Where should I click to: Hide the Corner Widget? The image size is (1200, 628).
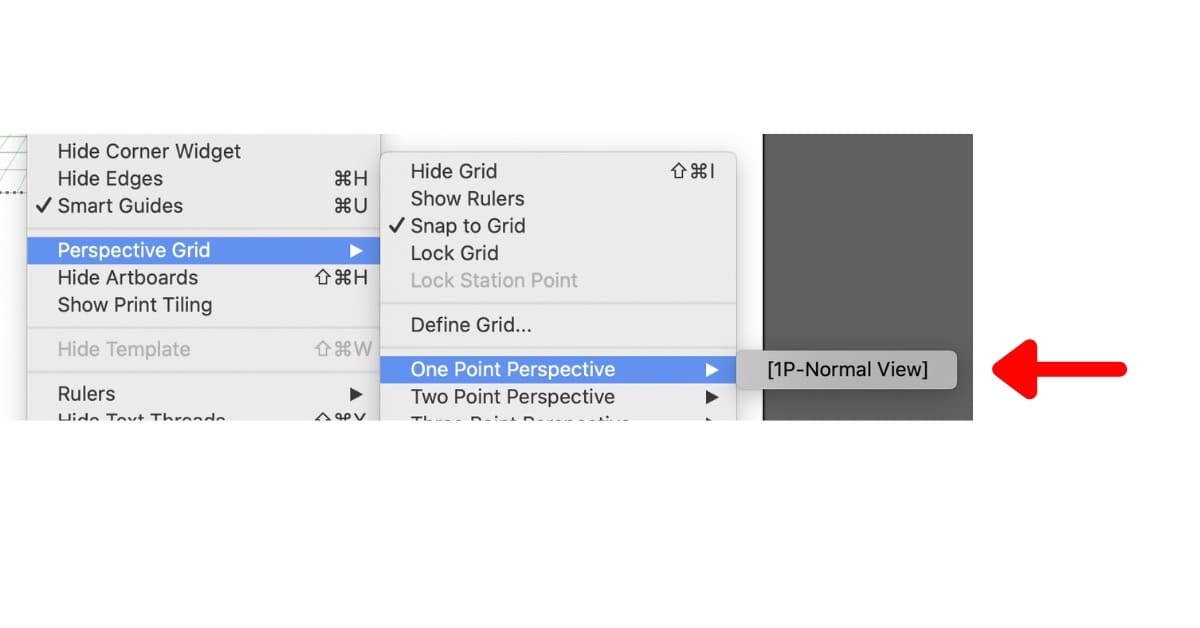click(149, 151)
